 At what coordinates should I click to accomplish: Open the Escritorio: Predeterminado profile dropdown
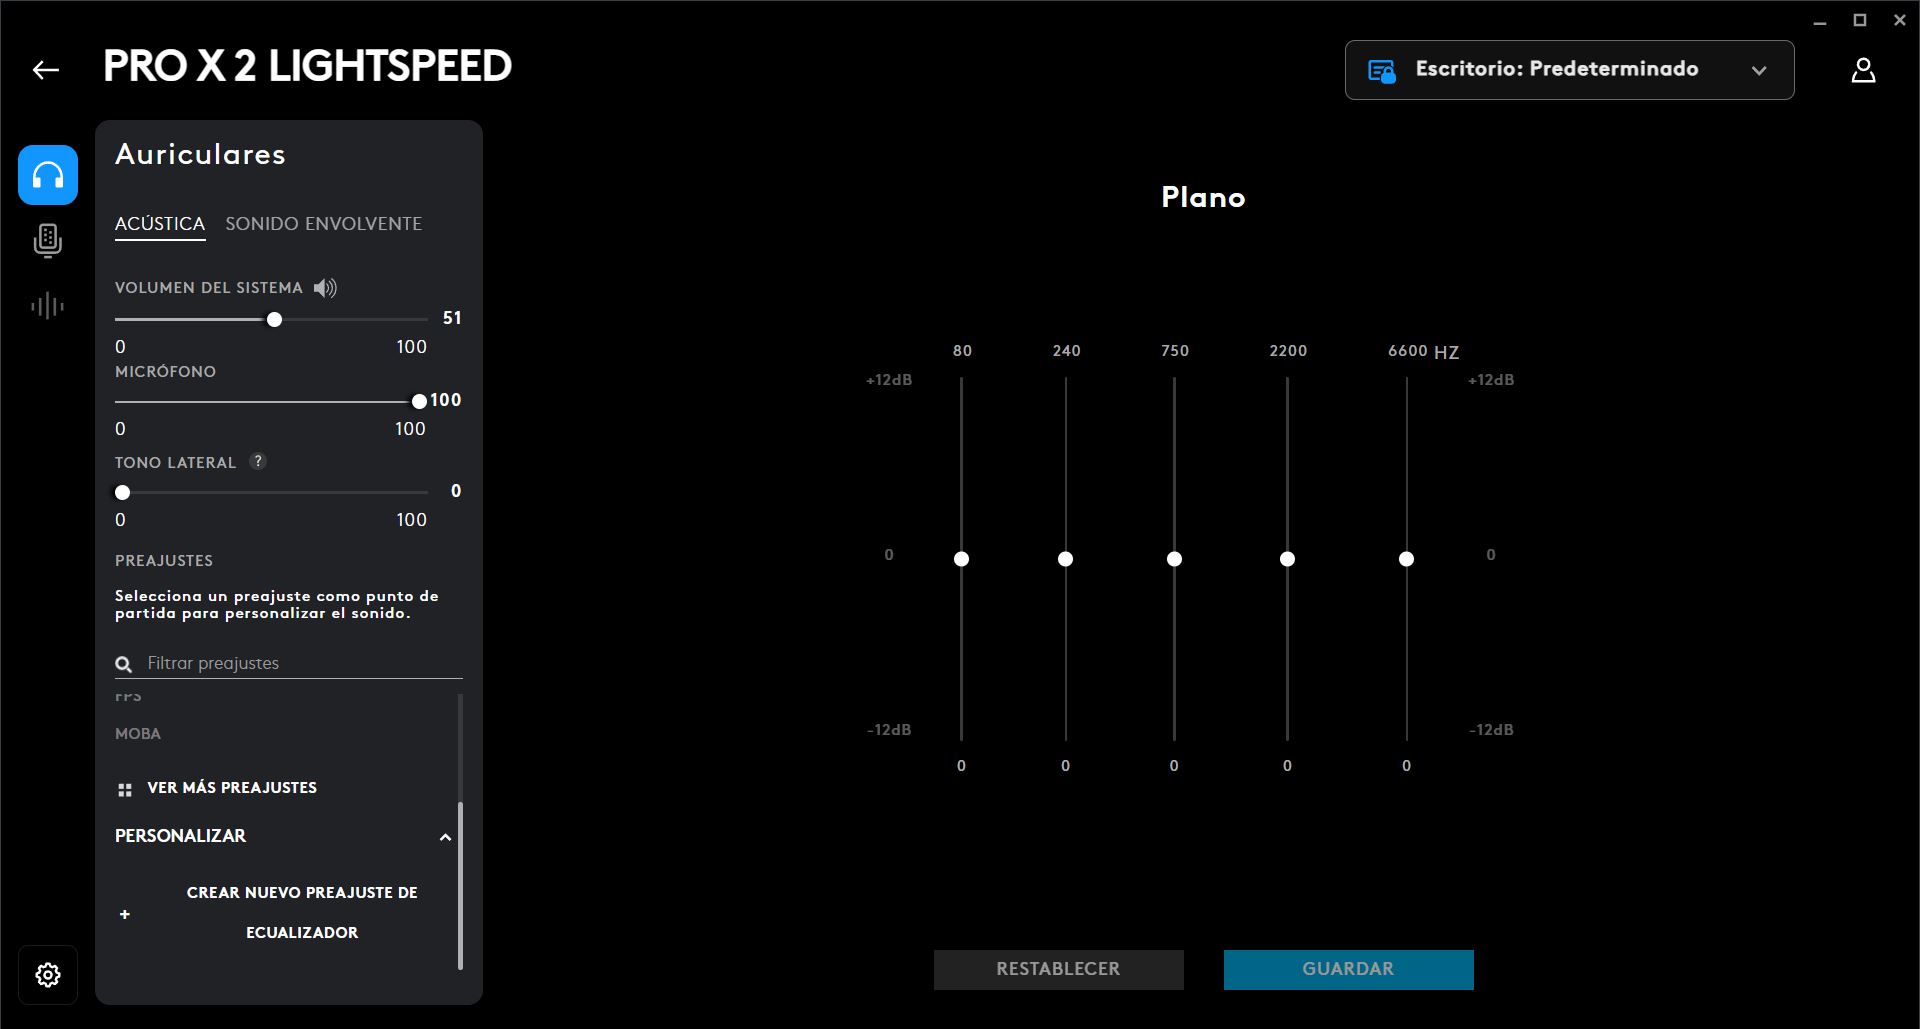(x=1569, y=70)
